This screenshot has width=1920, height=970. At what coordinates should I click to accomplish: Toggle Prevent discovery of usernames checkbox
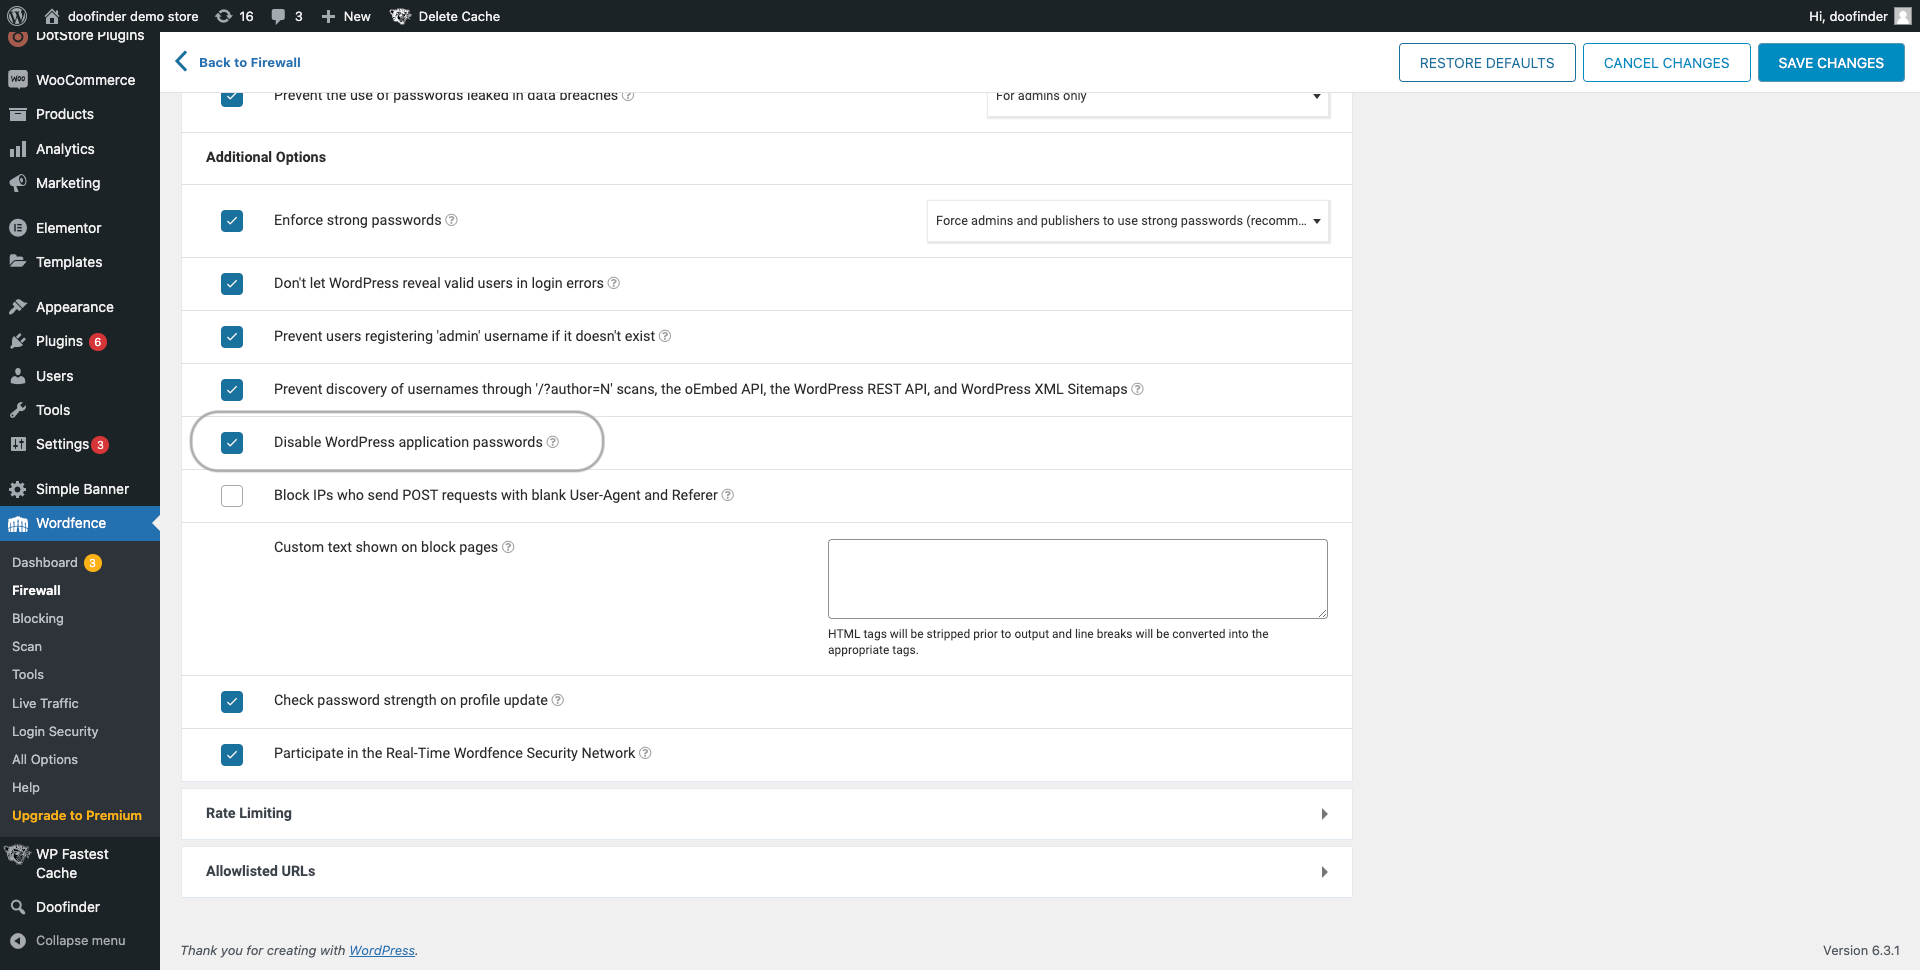point(232,390)
